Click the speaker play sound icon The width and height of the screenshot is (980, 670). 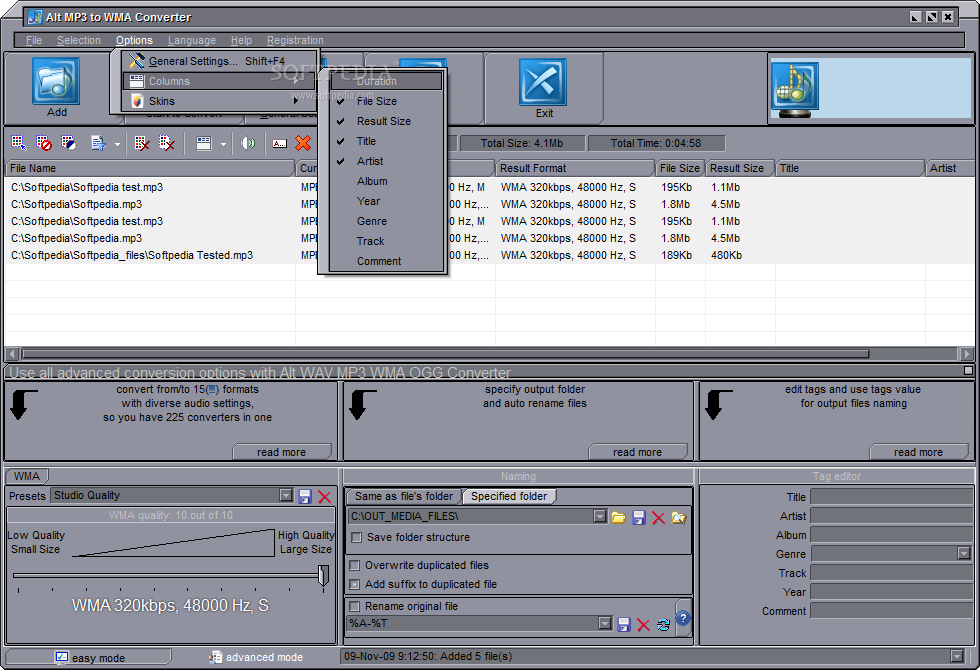pyautogui.click(x=248, y=143)
